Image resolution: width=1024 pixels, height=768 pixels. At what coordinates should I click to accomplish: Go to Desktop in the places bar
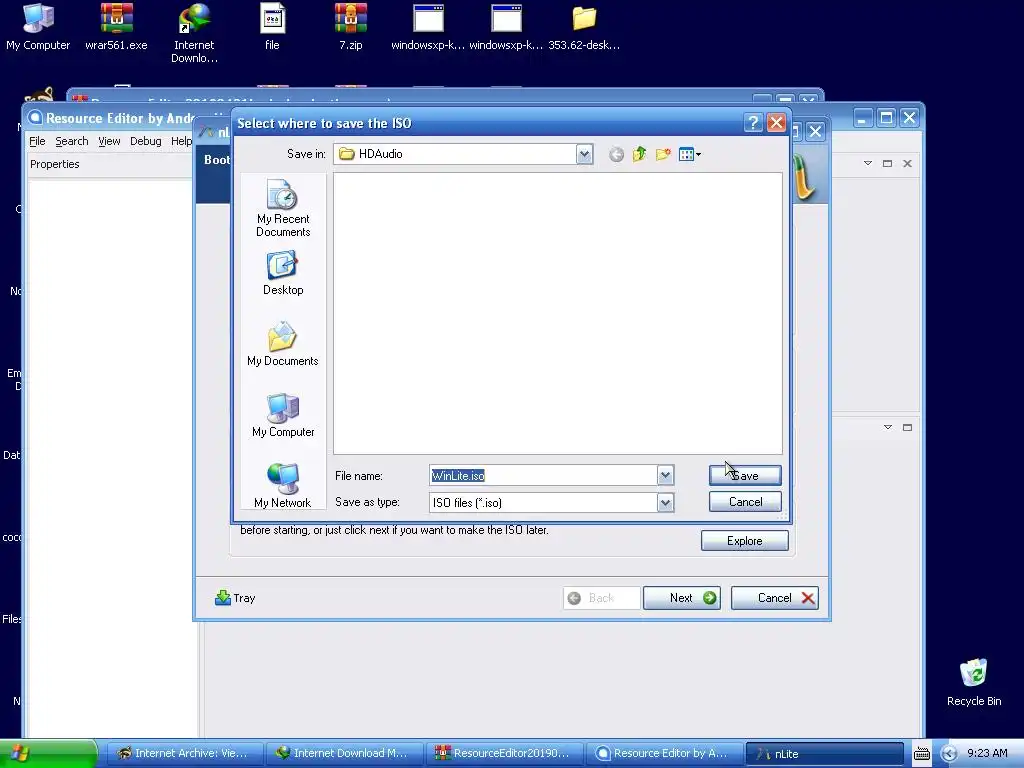[283, 274]
